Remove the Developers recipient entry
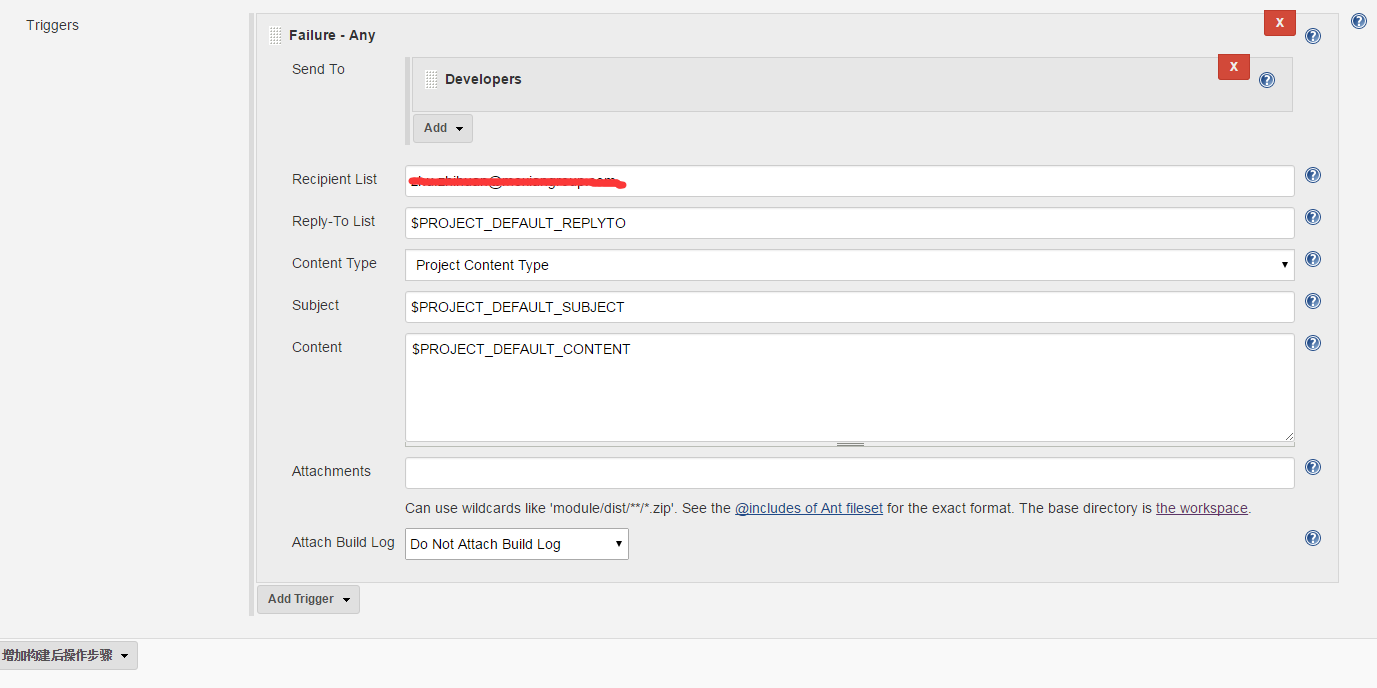 pyautogui.click(x=1233, y=67)
